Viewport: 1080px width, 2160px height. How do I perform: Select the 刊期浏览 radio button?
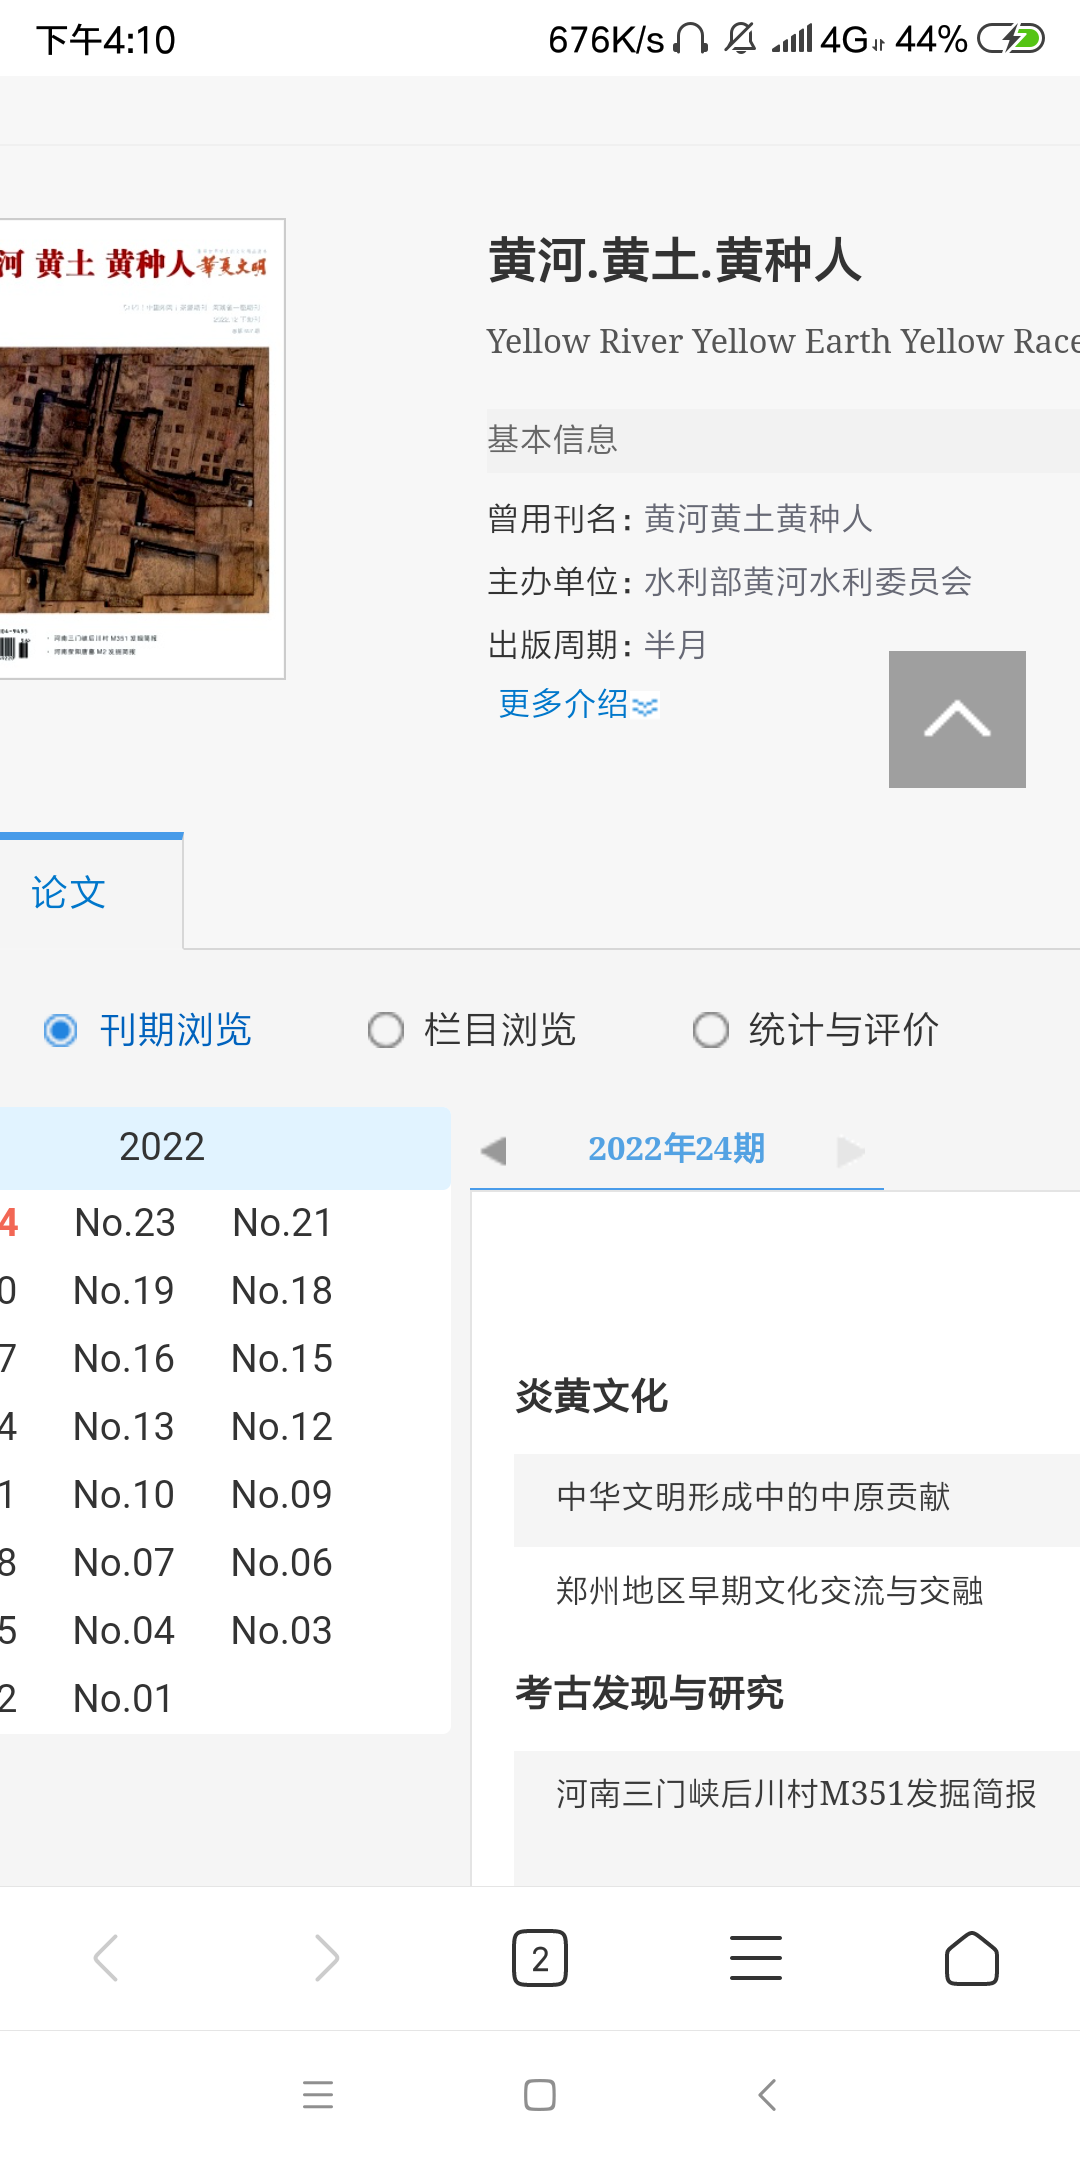pyautogui.click(x=61, y=1030)
